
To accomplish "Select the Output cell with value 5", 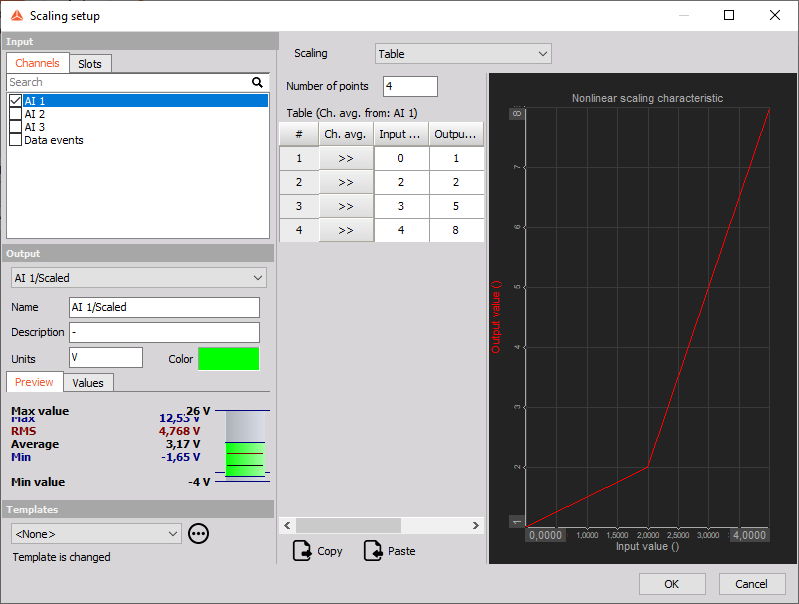I will click(457, 206).
